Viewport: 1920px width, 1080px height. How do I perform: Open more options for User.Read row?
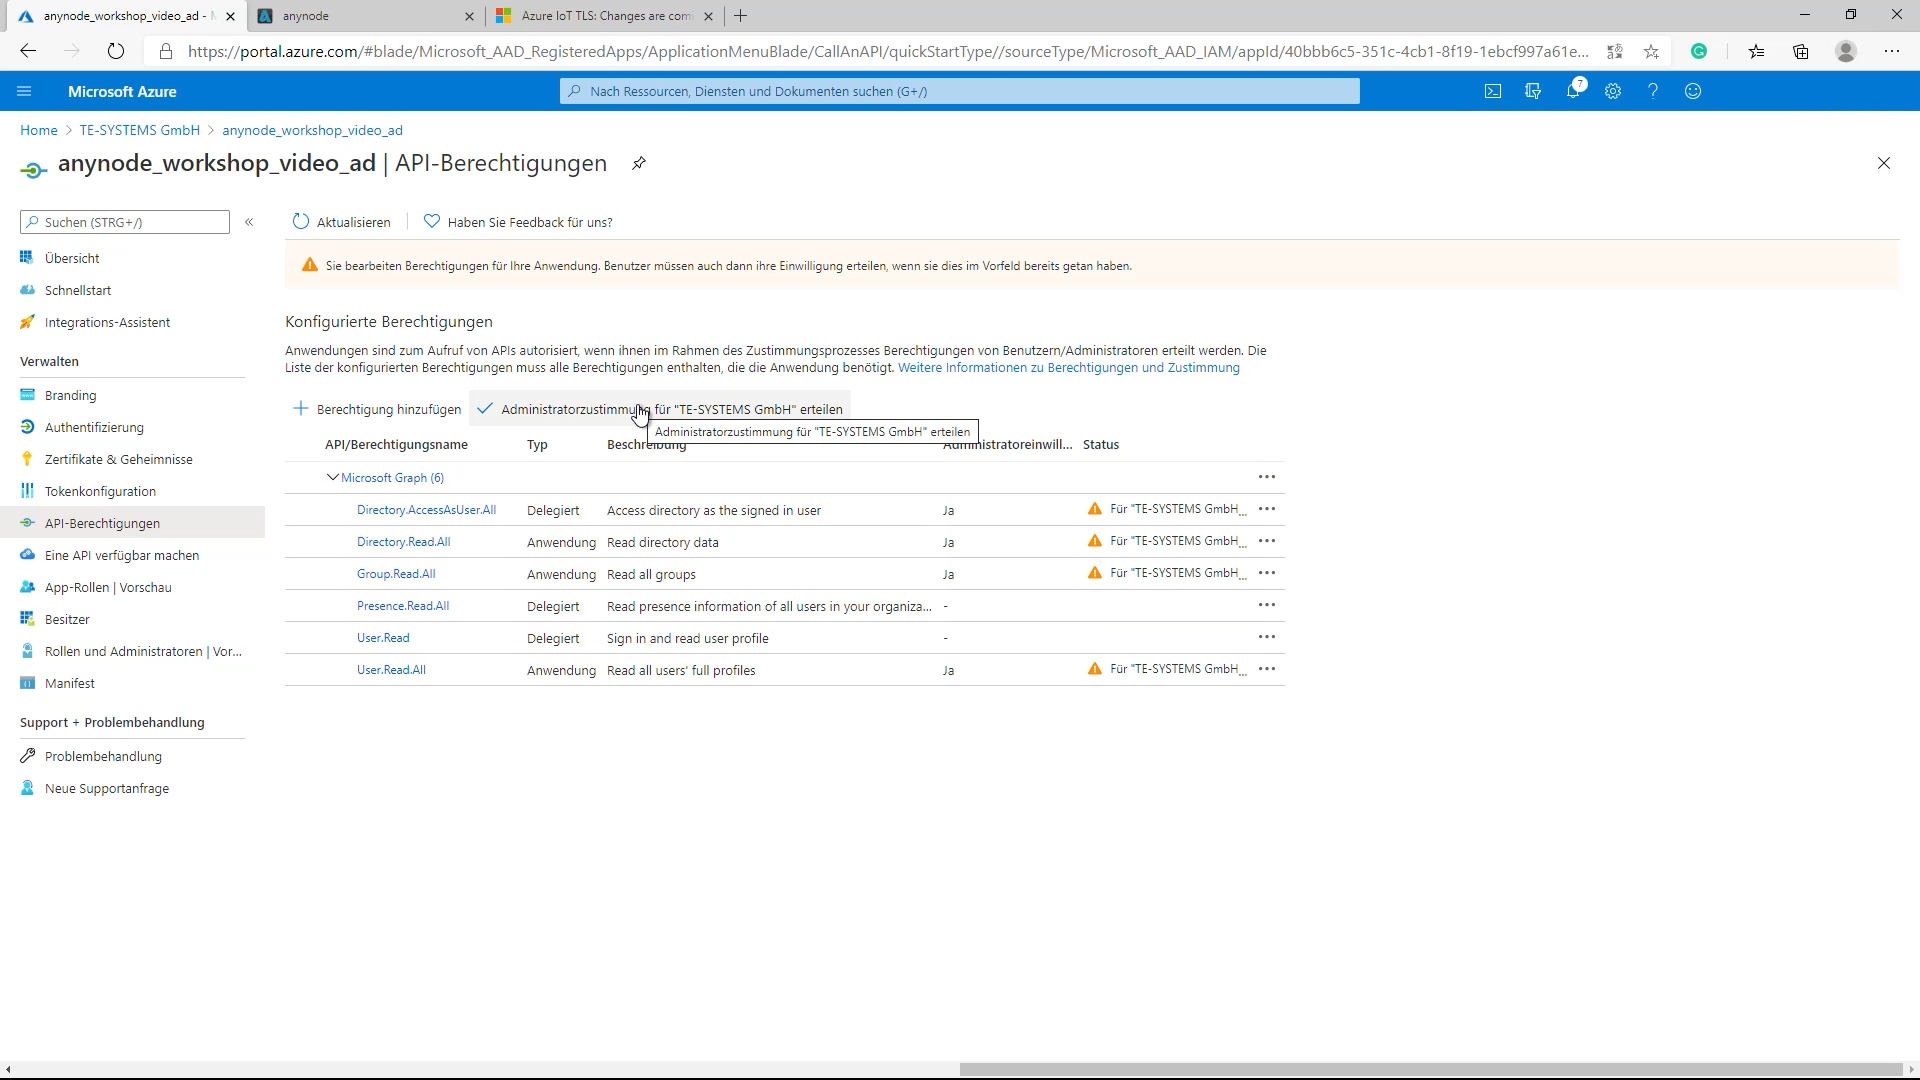coord(1267,637)
